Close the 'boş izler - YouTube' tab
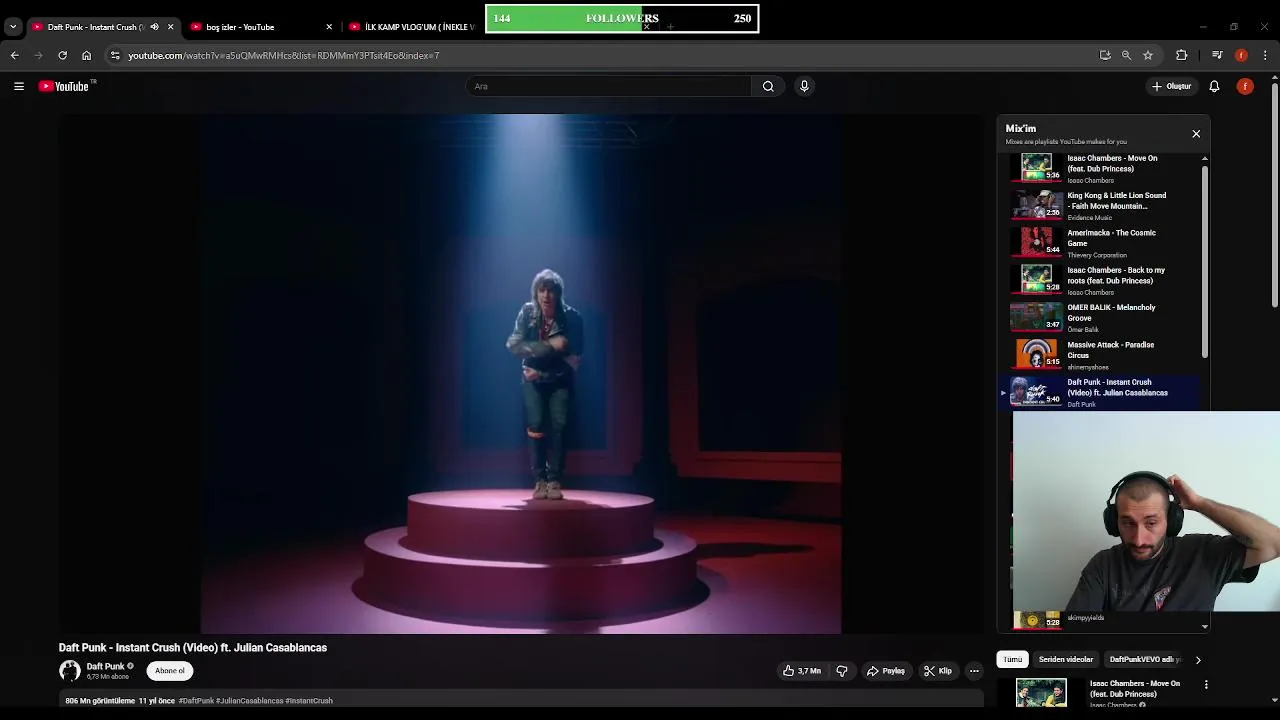 [x=329, y=27]
